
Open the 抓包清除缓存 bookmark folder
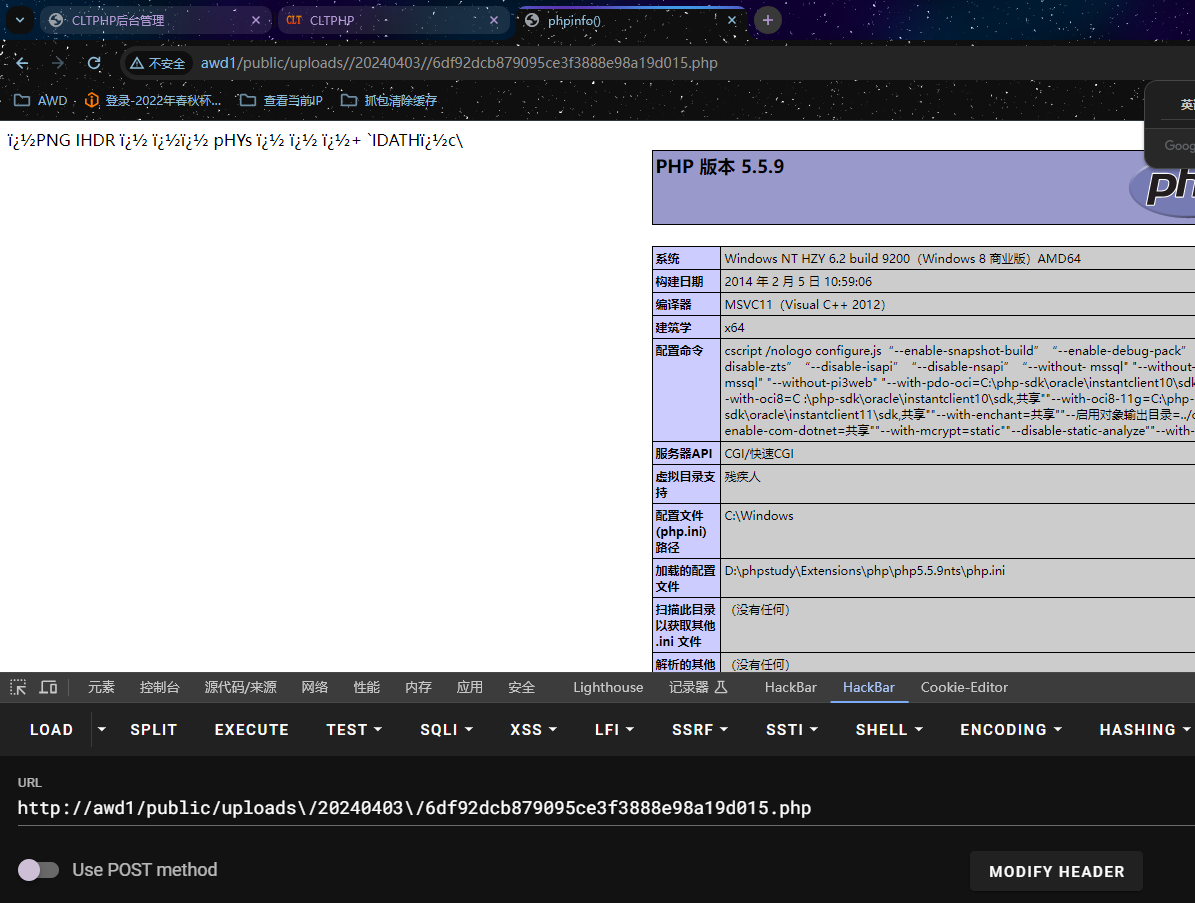389,101
